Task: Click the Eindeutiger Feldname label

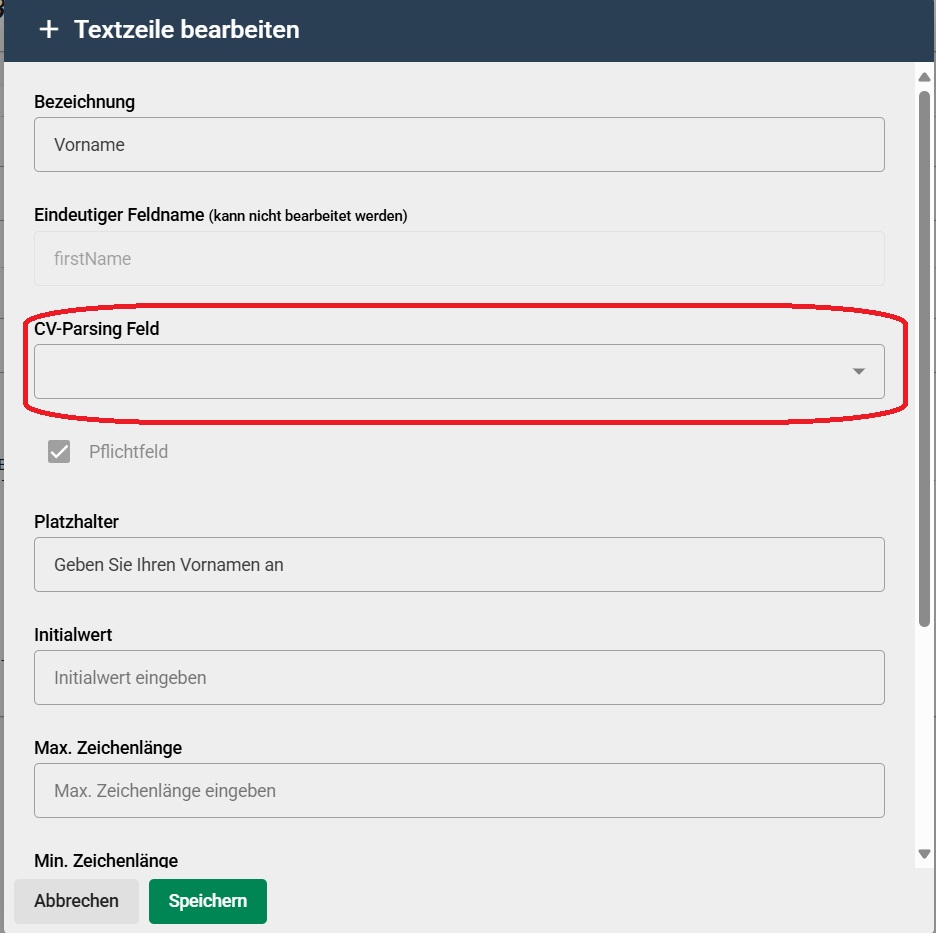Action: pyautogui.click(x=119, y=215)
